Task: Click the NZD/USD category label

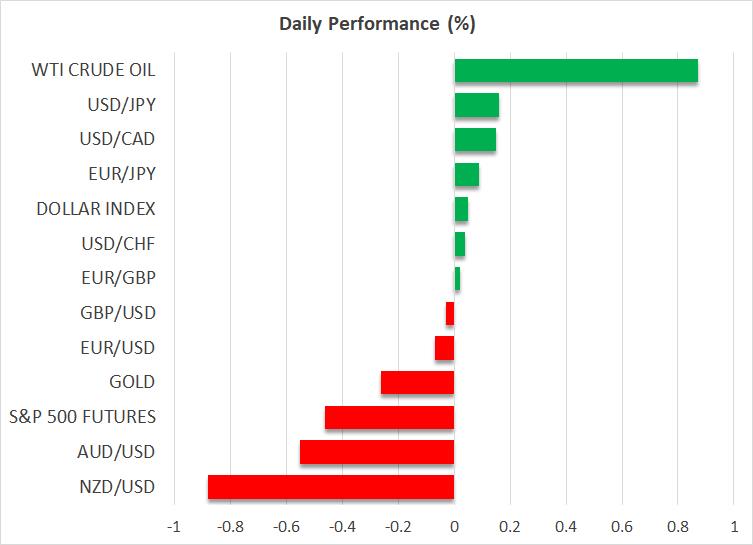Action: point(120,487)
